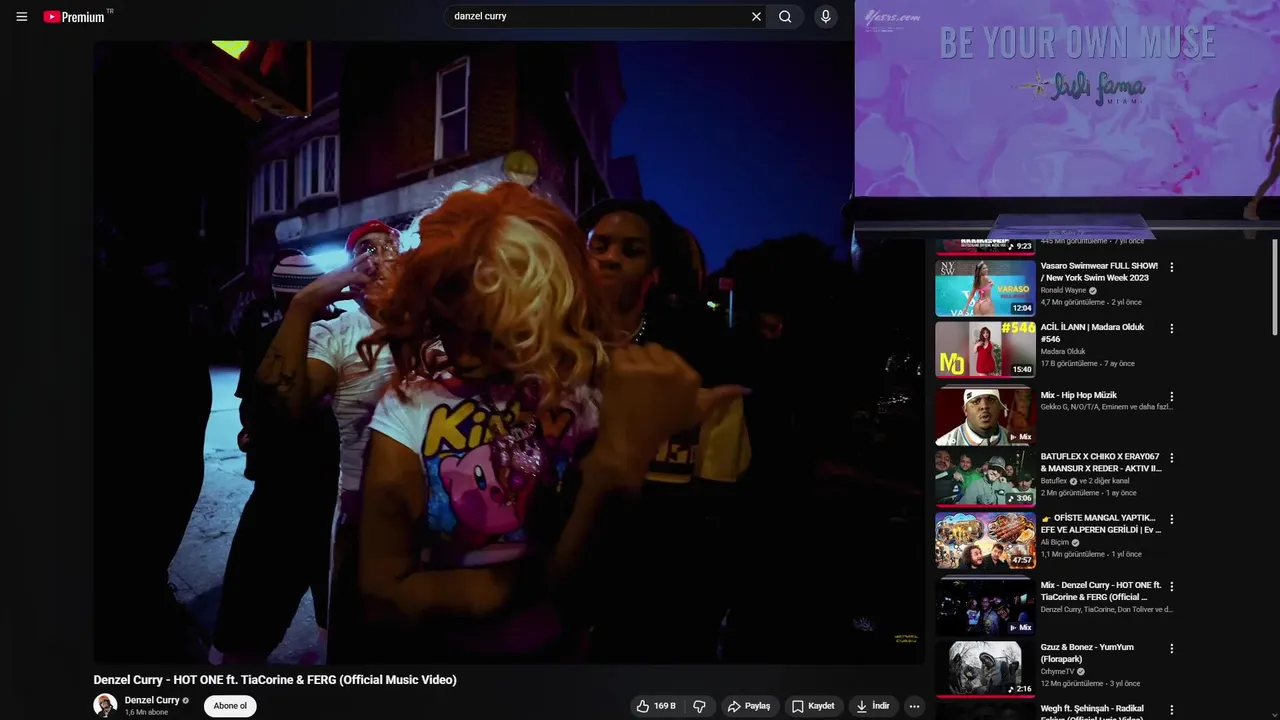Open the hamburger guide menu

(22, 17)
